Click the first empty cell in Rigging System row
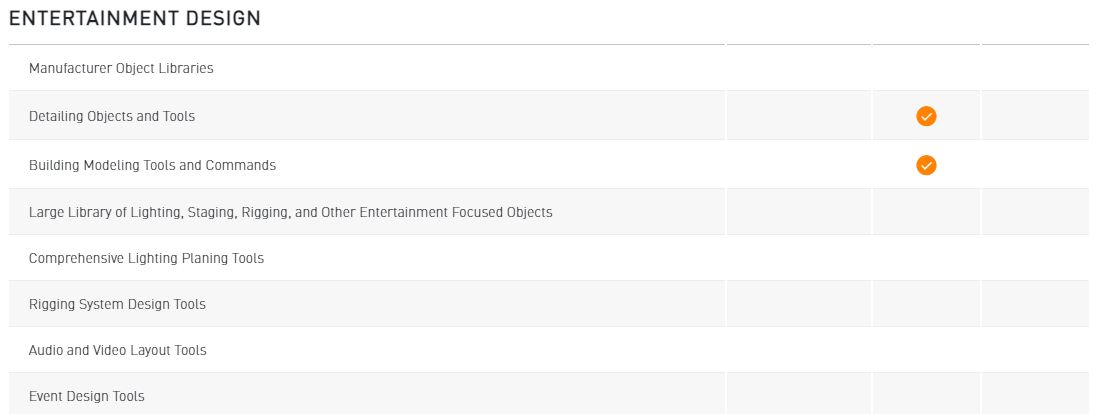1097x414 pixels. (798, 304)
